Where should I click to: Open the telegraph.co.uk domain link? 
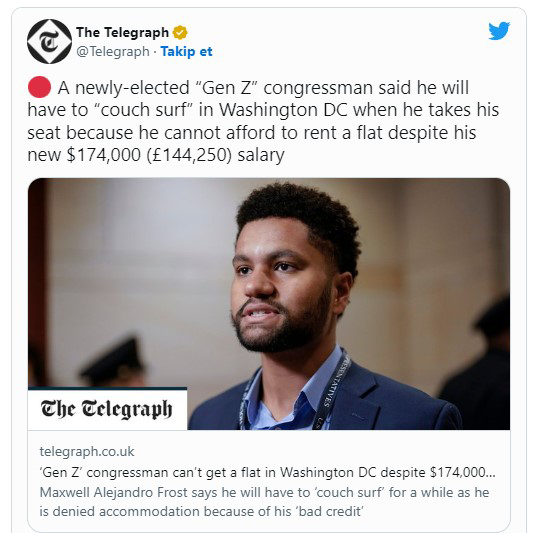tap(87, 451)
